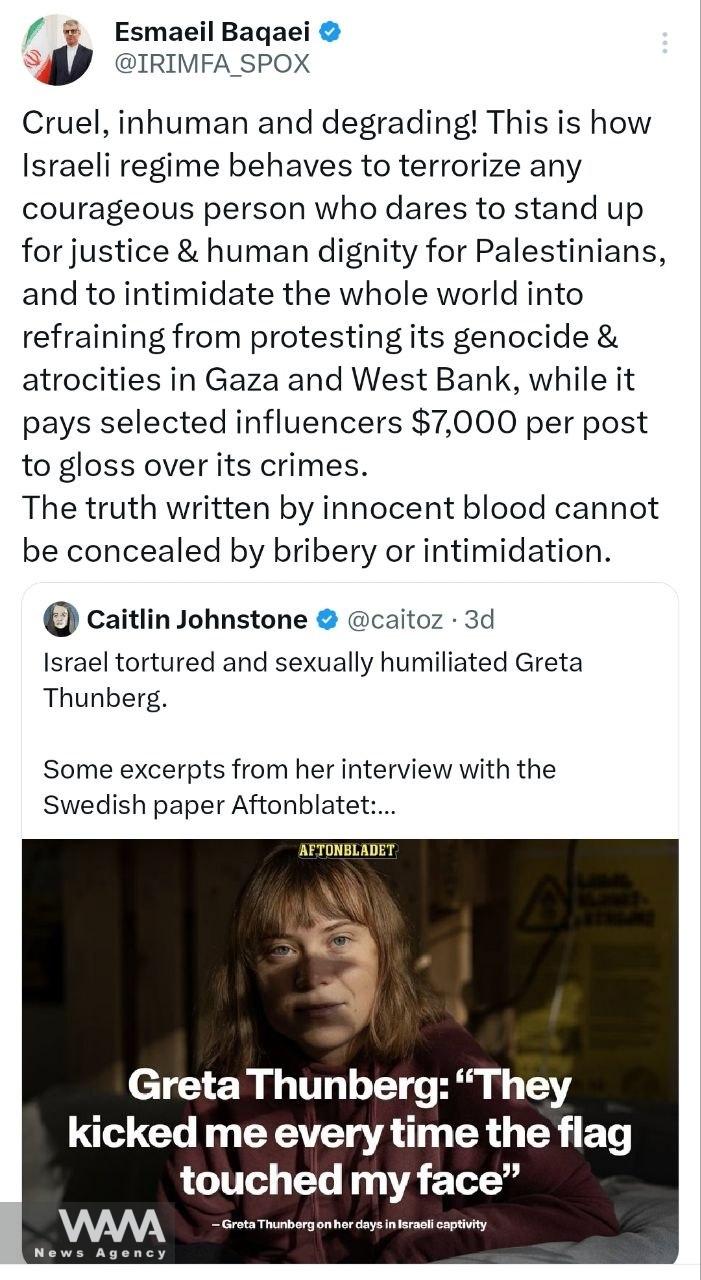Click the verified badge beside Esmaeil Baqaei

click(329, 33)
